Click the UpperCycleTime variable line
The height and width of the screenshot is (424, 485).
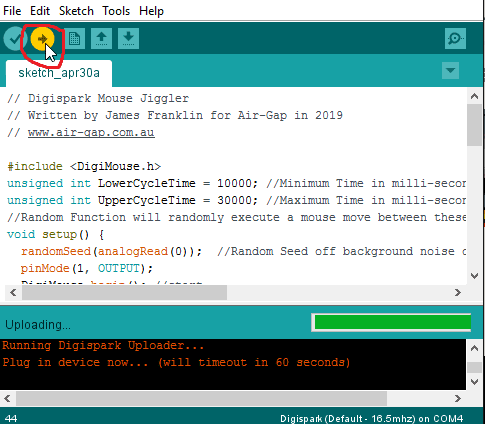(236, 200)
